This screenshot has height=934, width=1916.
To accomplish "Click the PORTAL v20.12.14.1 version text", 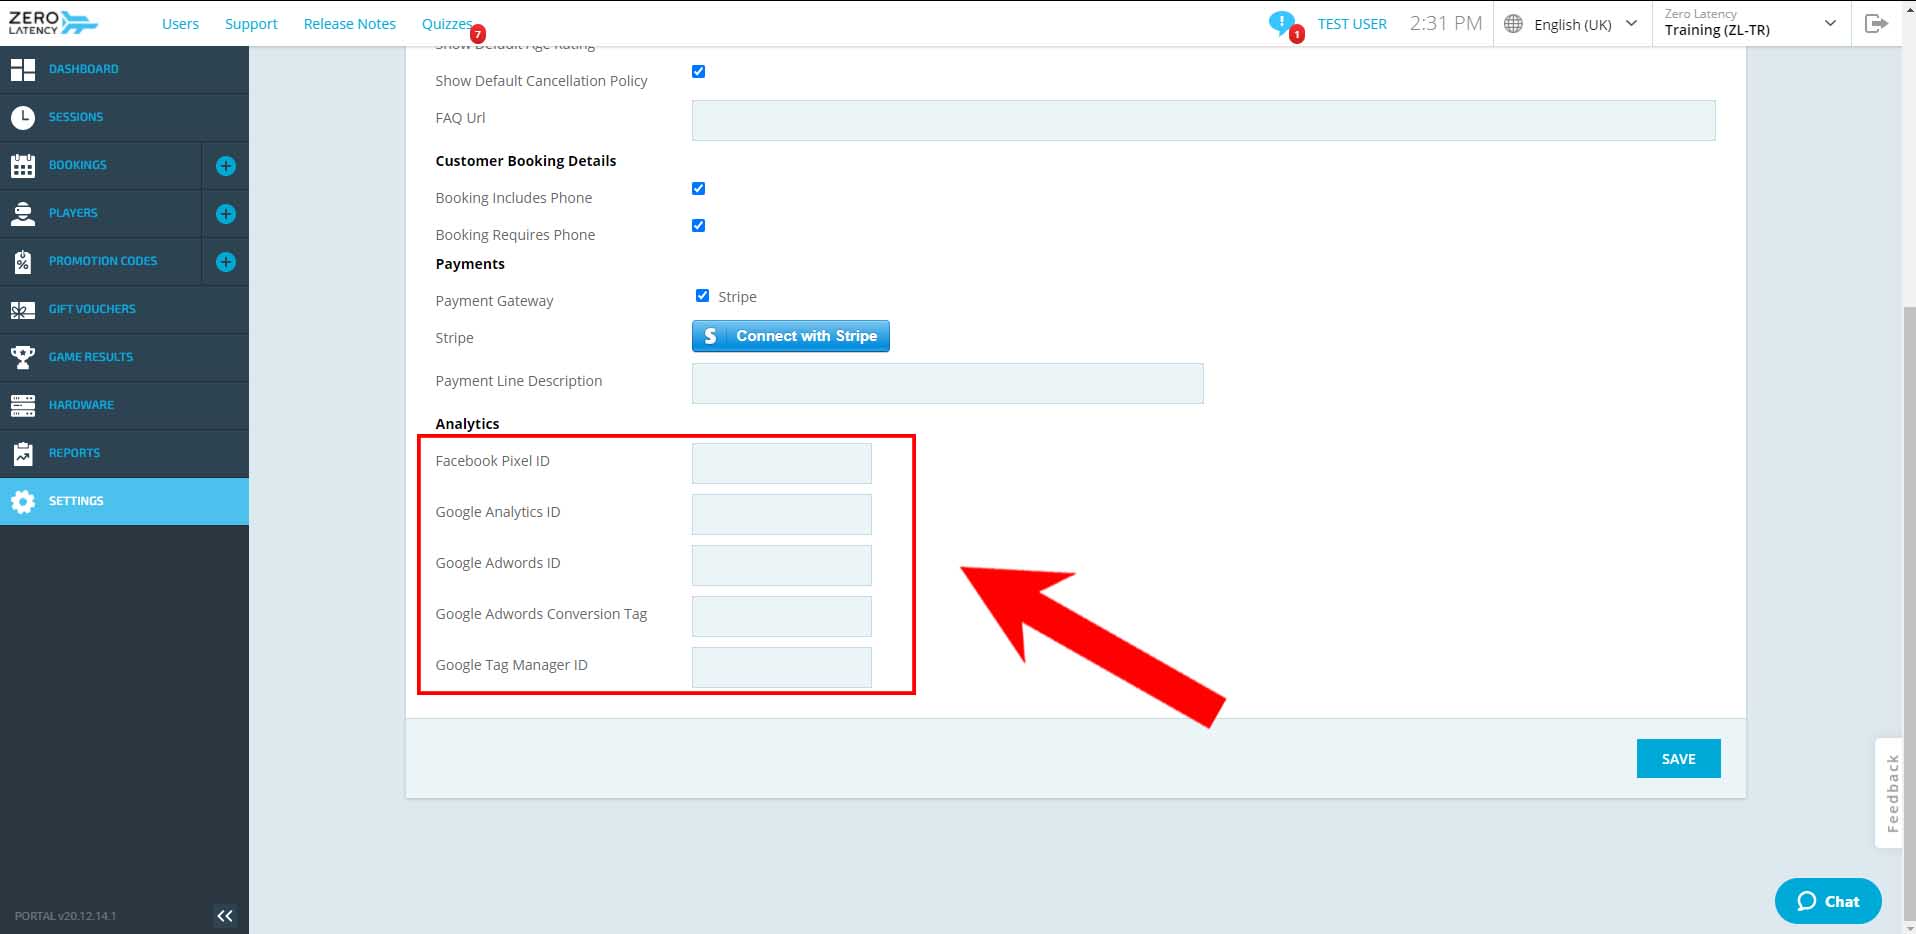I will pos(65,916).
